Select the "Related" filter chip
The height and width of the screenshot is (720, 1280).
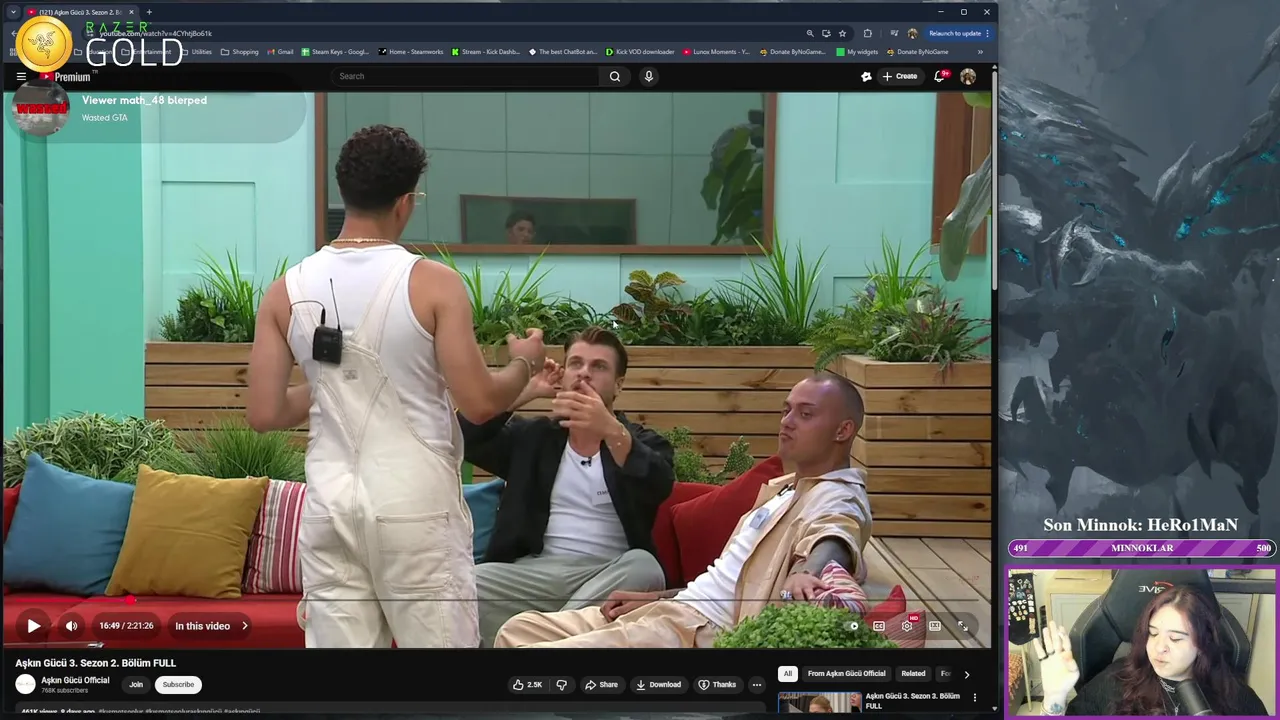913,674
